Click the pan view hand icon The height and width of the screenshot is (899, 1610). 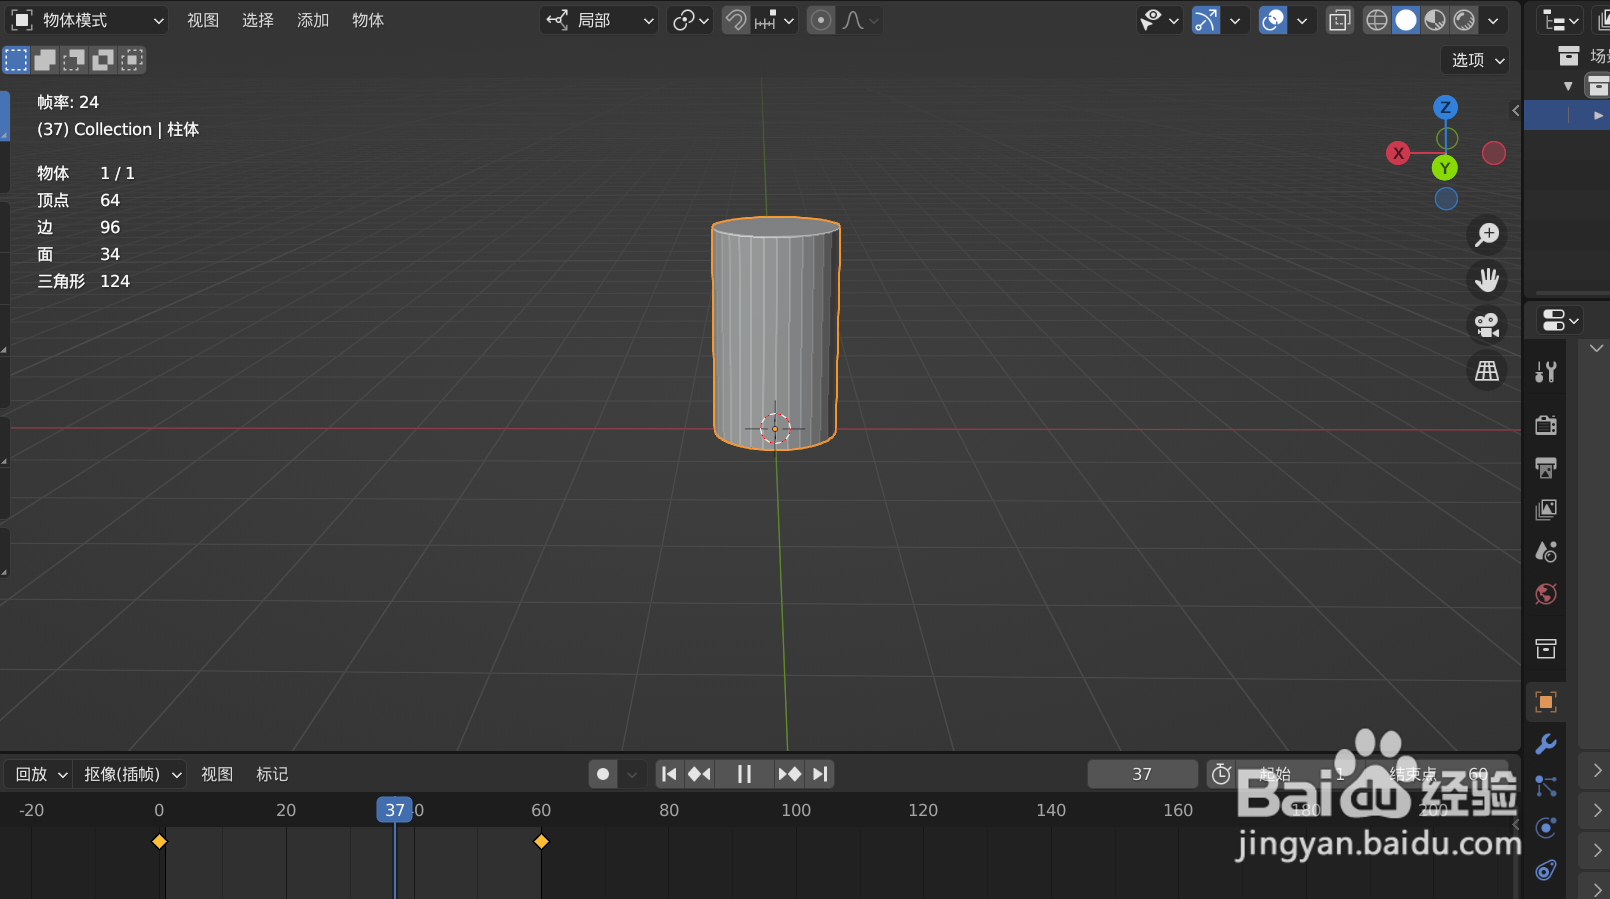(x=1487, y=280)
